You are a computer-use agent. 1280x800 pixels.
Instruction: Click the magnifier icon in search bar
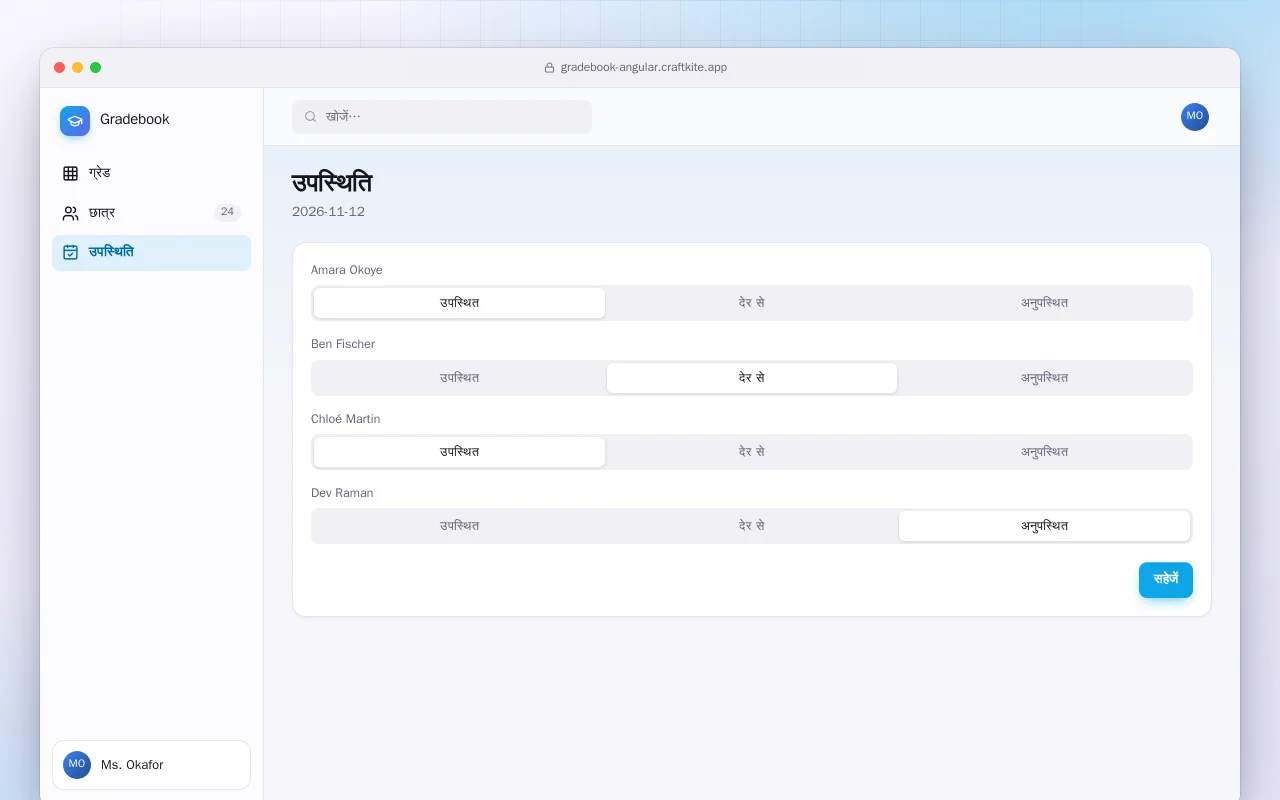(311, 117)
